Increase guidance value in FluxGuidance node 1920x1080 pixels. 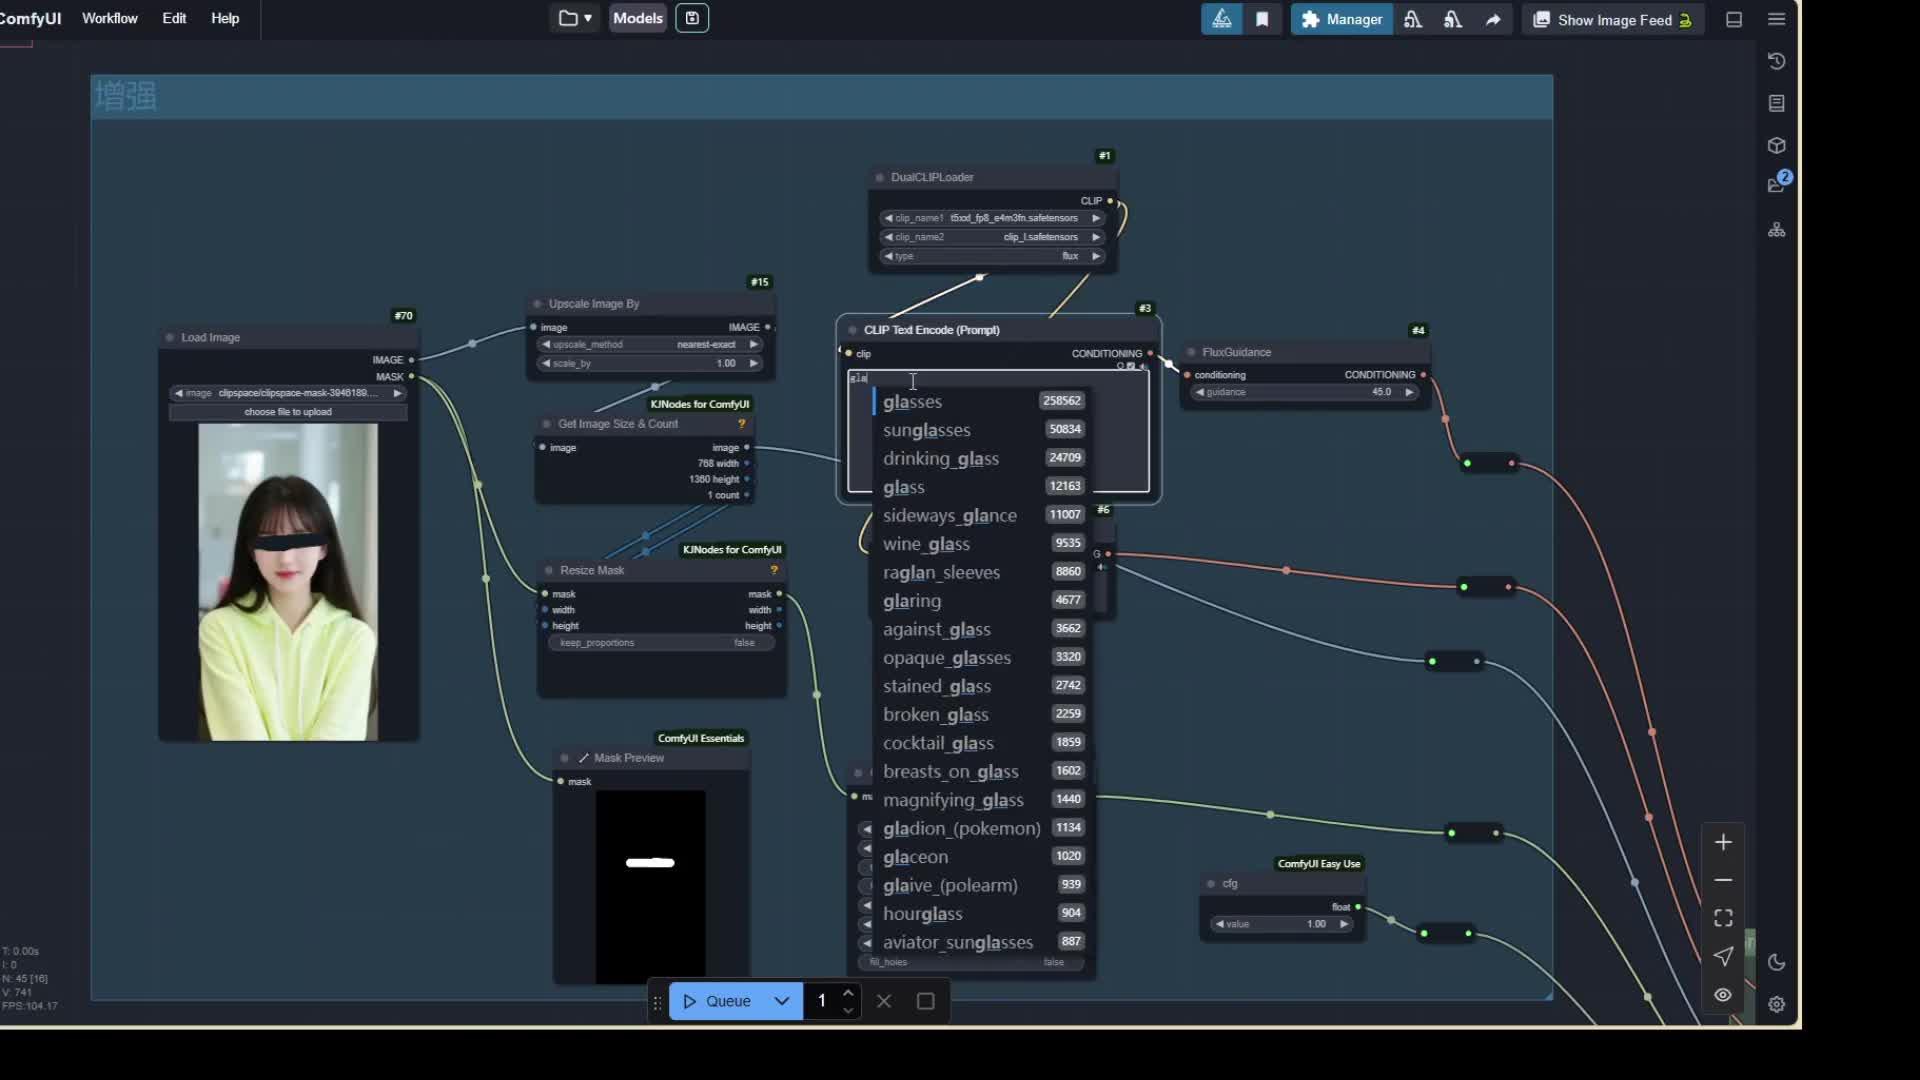(x=1410, y=392)
